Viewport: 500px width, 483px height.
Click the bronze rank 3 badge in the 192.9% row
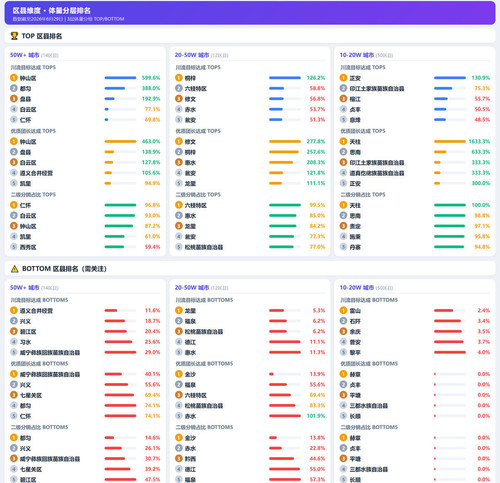coord(14,99)
